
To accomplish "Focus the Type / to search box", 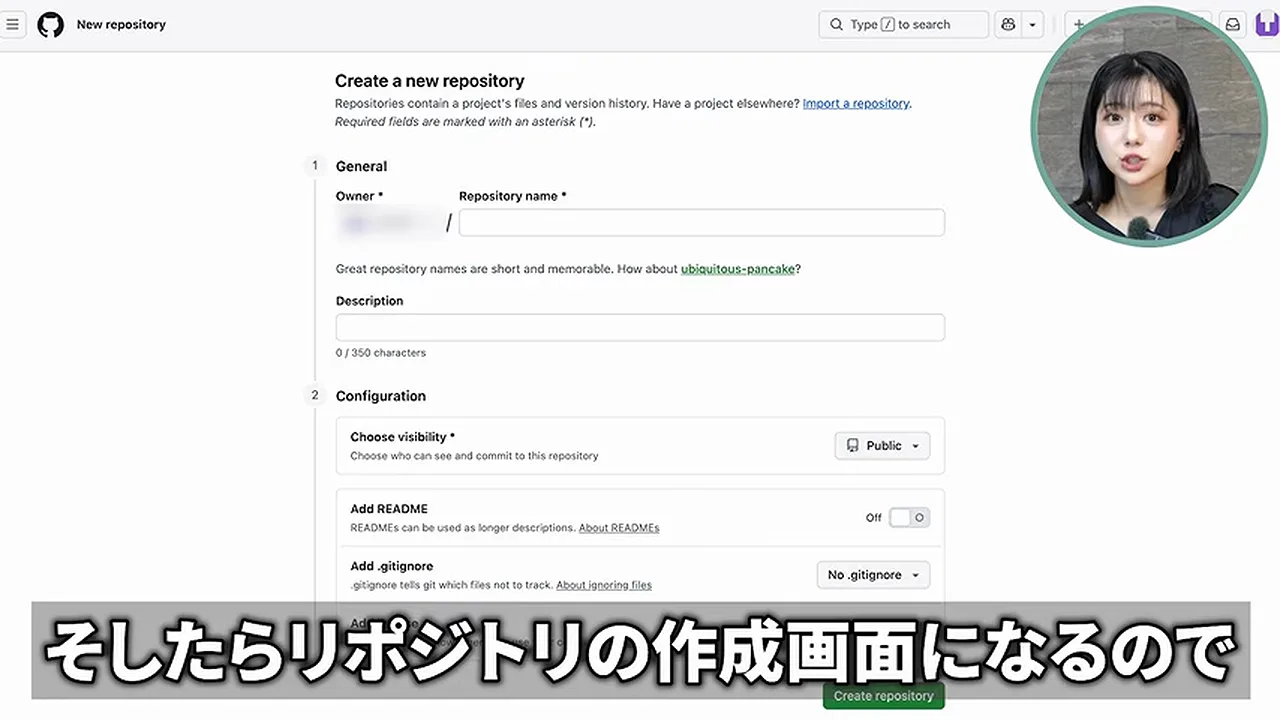I will click(904, 24).
